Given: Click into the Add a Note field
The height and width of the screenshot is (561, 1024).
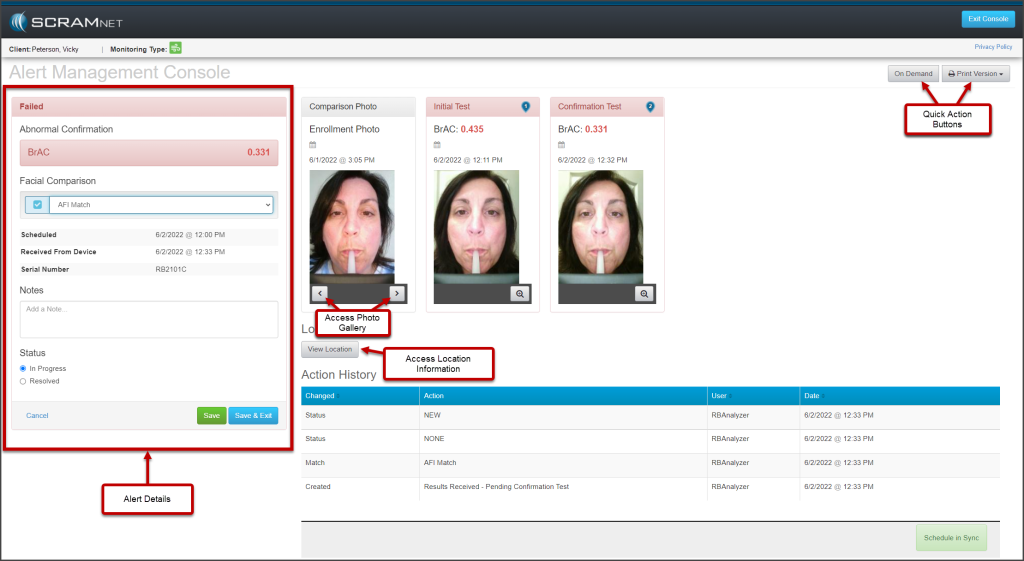Looking at the screenshot, I should (x=148, y=319).
